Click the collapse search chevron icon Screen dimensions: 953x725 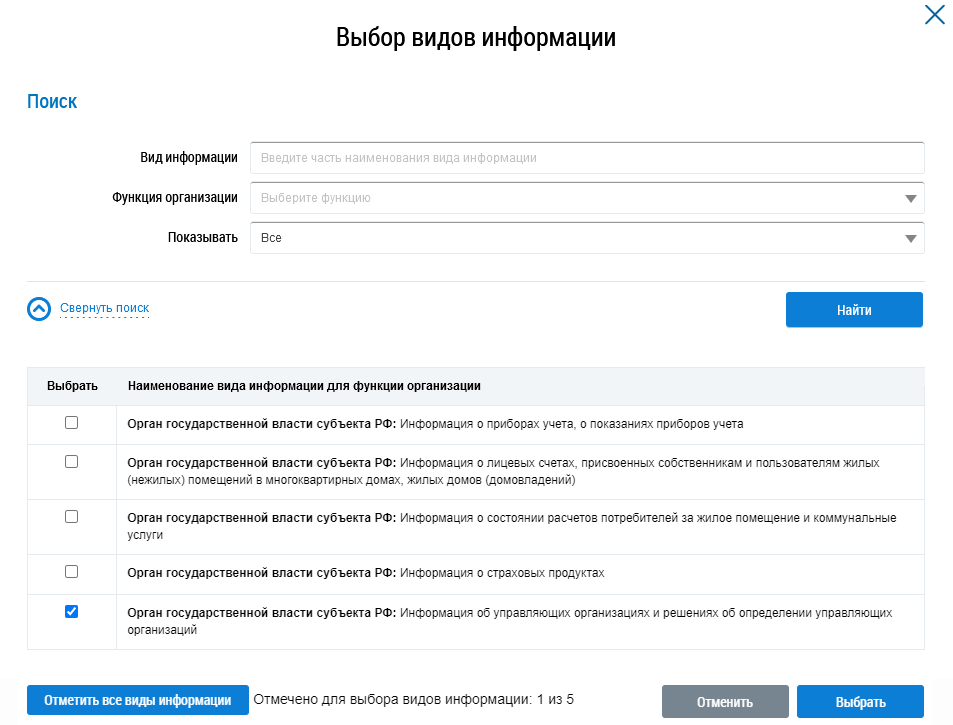(38, 309)
